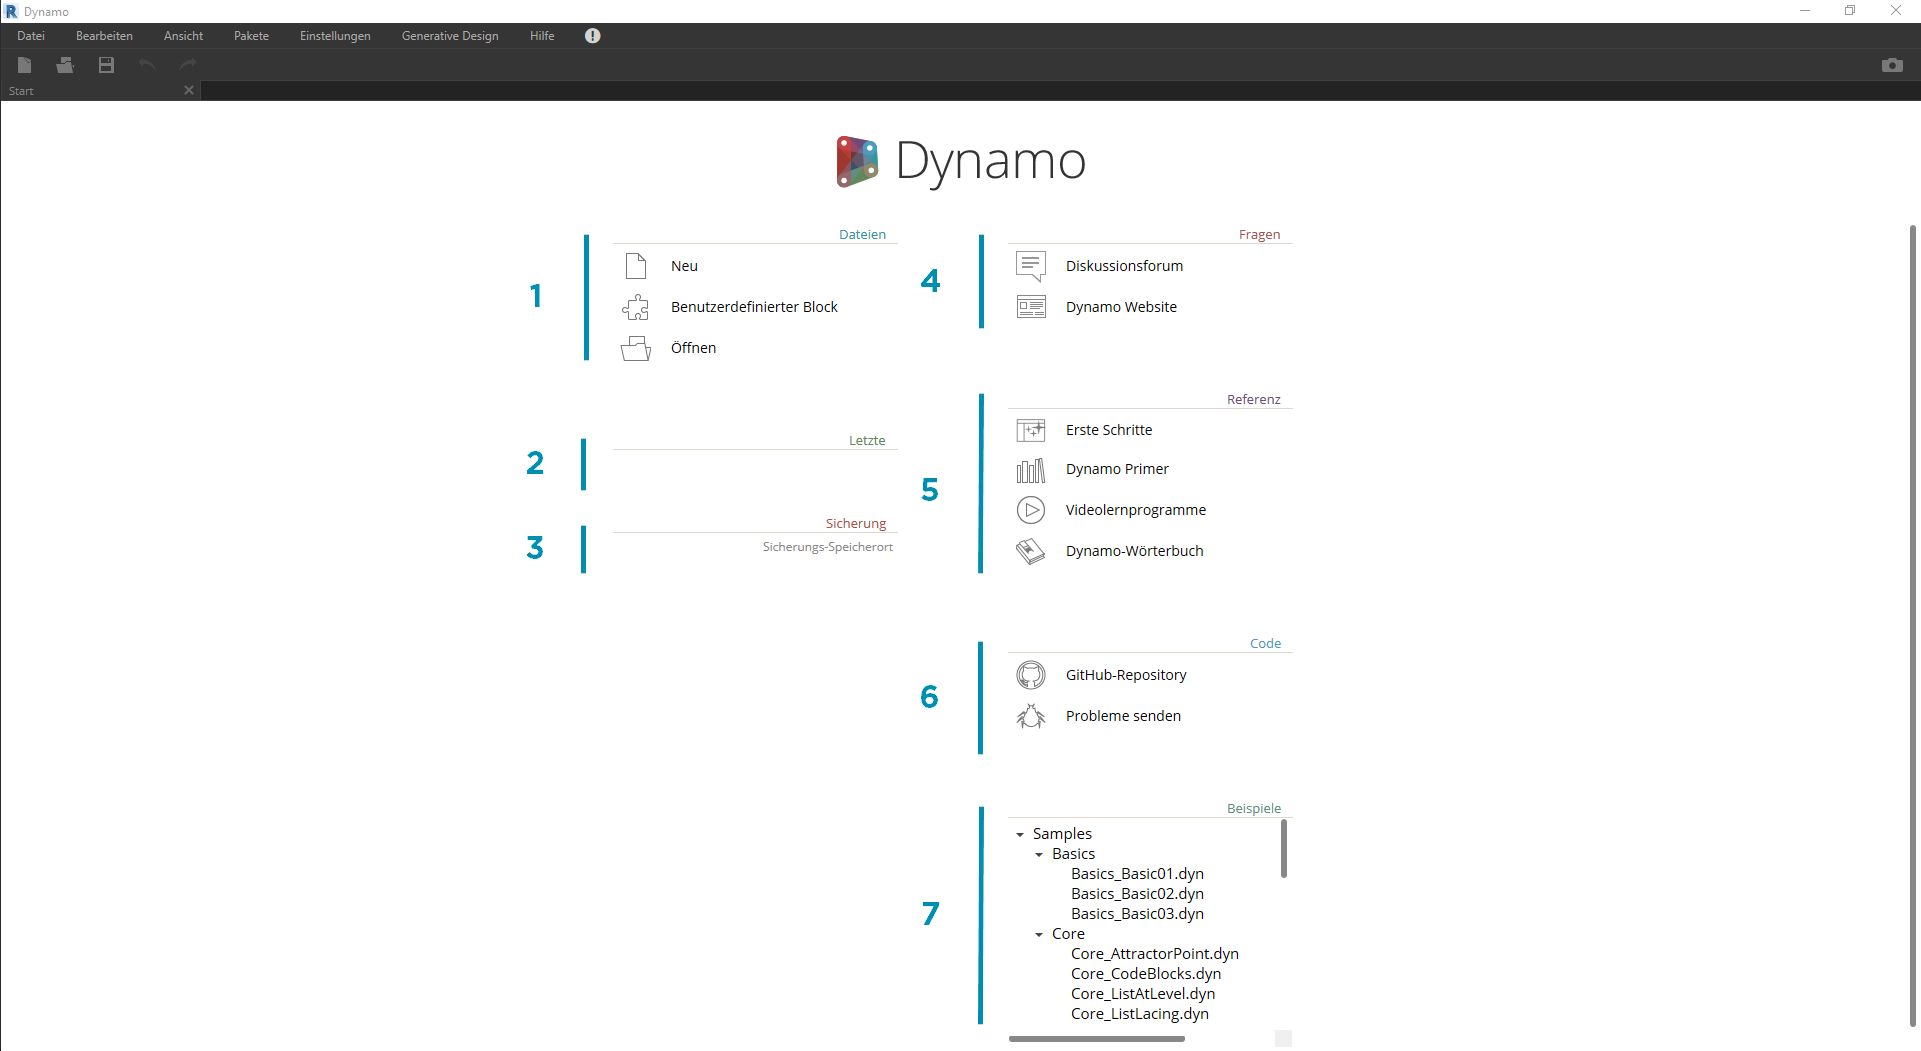Click the Redo arrow icon
Screen dimensions: 1921x1051
click(x=188, y=65)
